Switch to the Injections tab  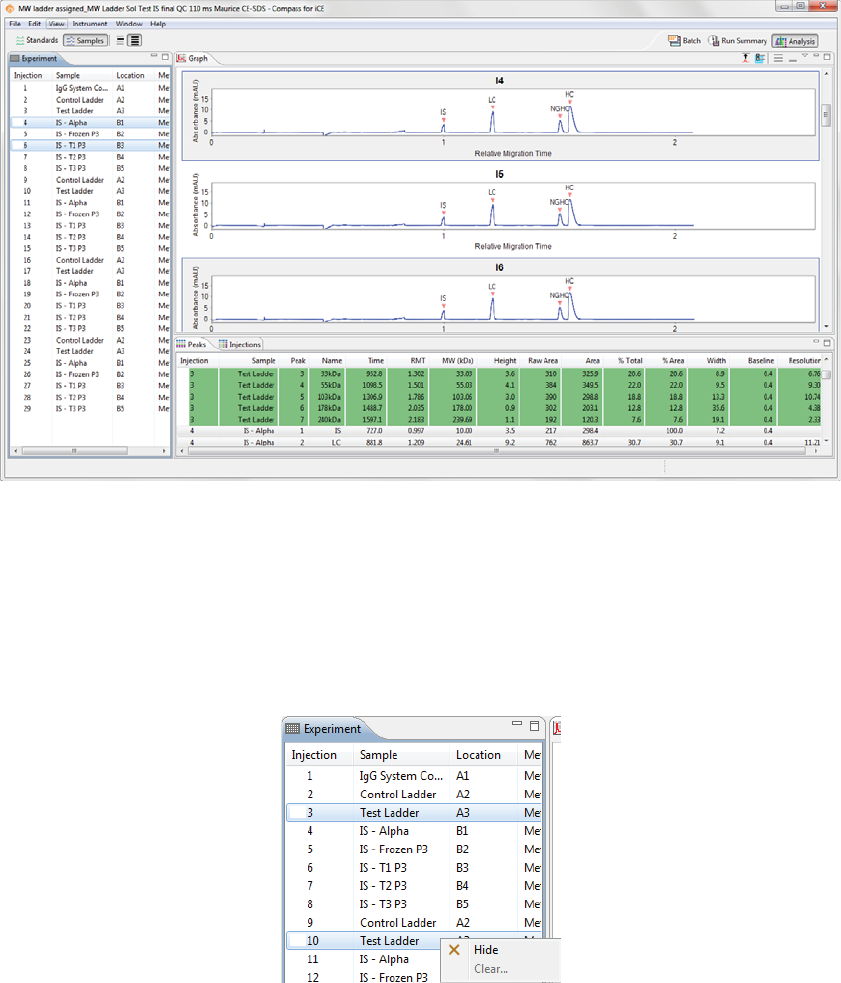pyautogui.click(x=240, y=344)
